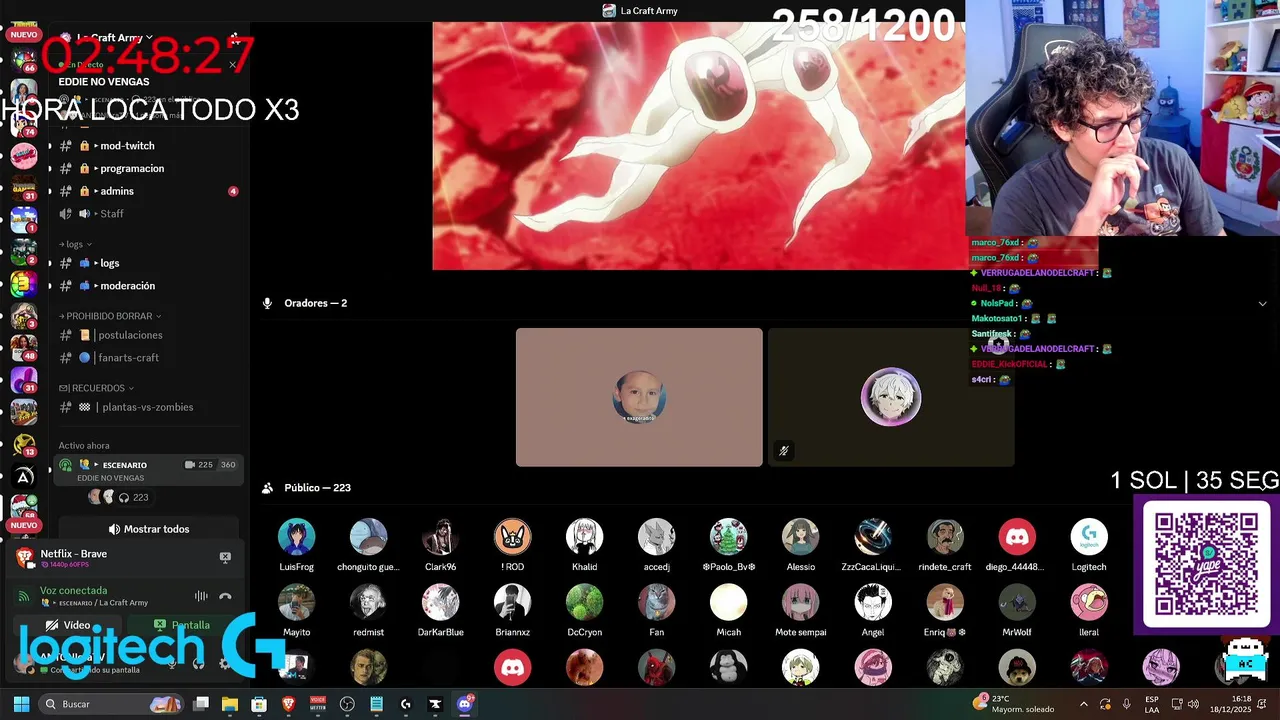
Task: Open DcCryon's audience avatar
Action: tap(584, 603)
